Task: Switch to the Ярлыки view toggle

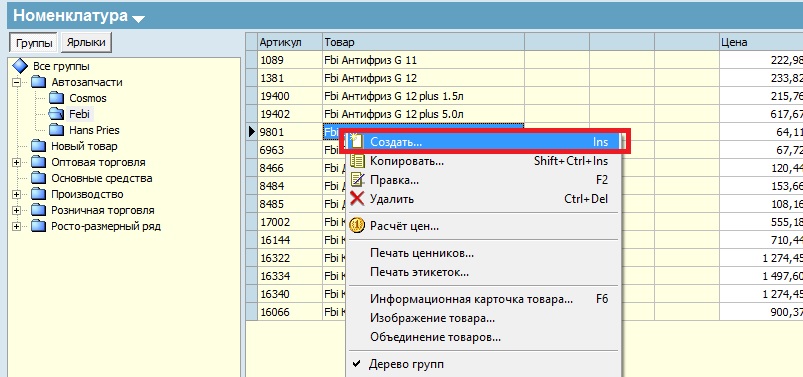Action: (86, 43)
